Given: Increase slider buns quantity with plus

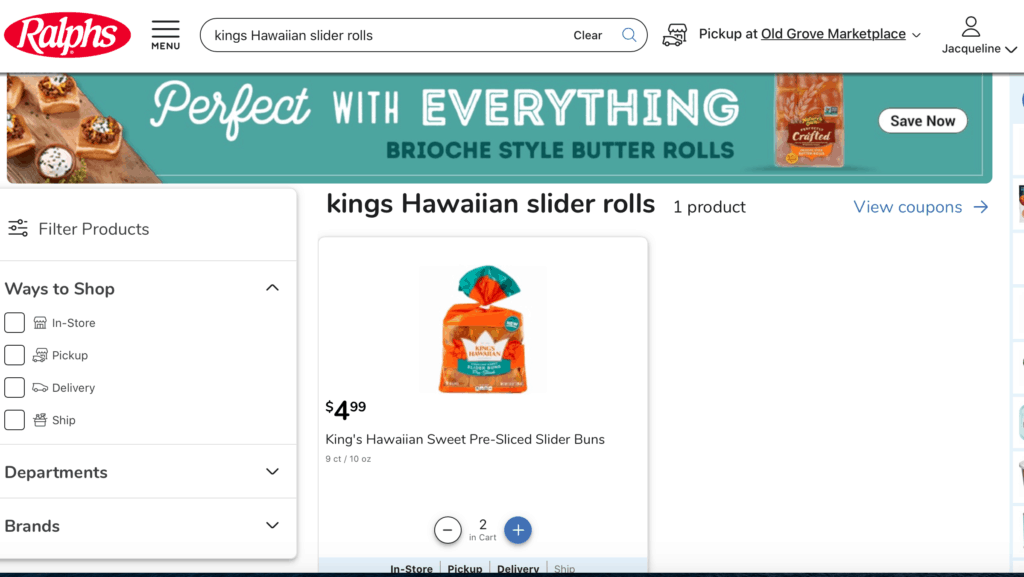Looking at the screenshot, I should [518, 530].
